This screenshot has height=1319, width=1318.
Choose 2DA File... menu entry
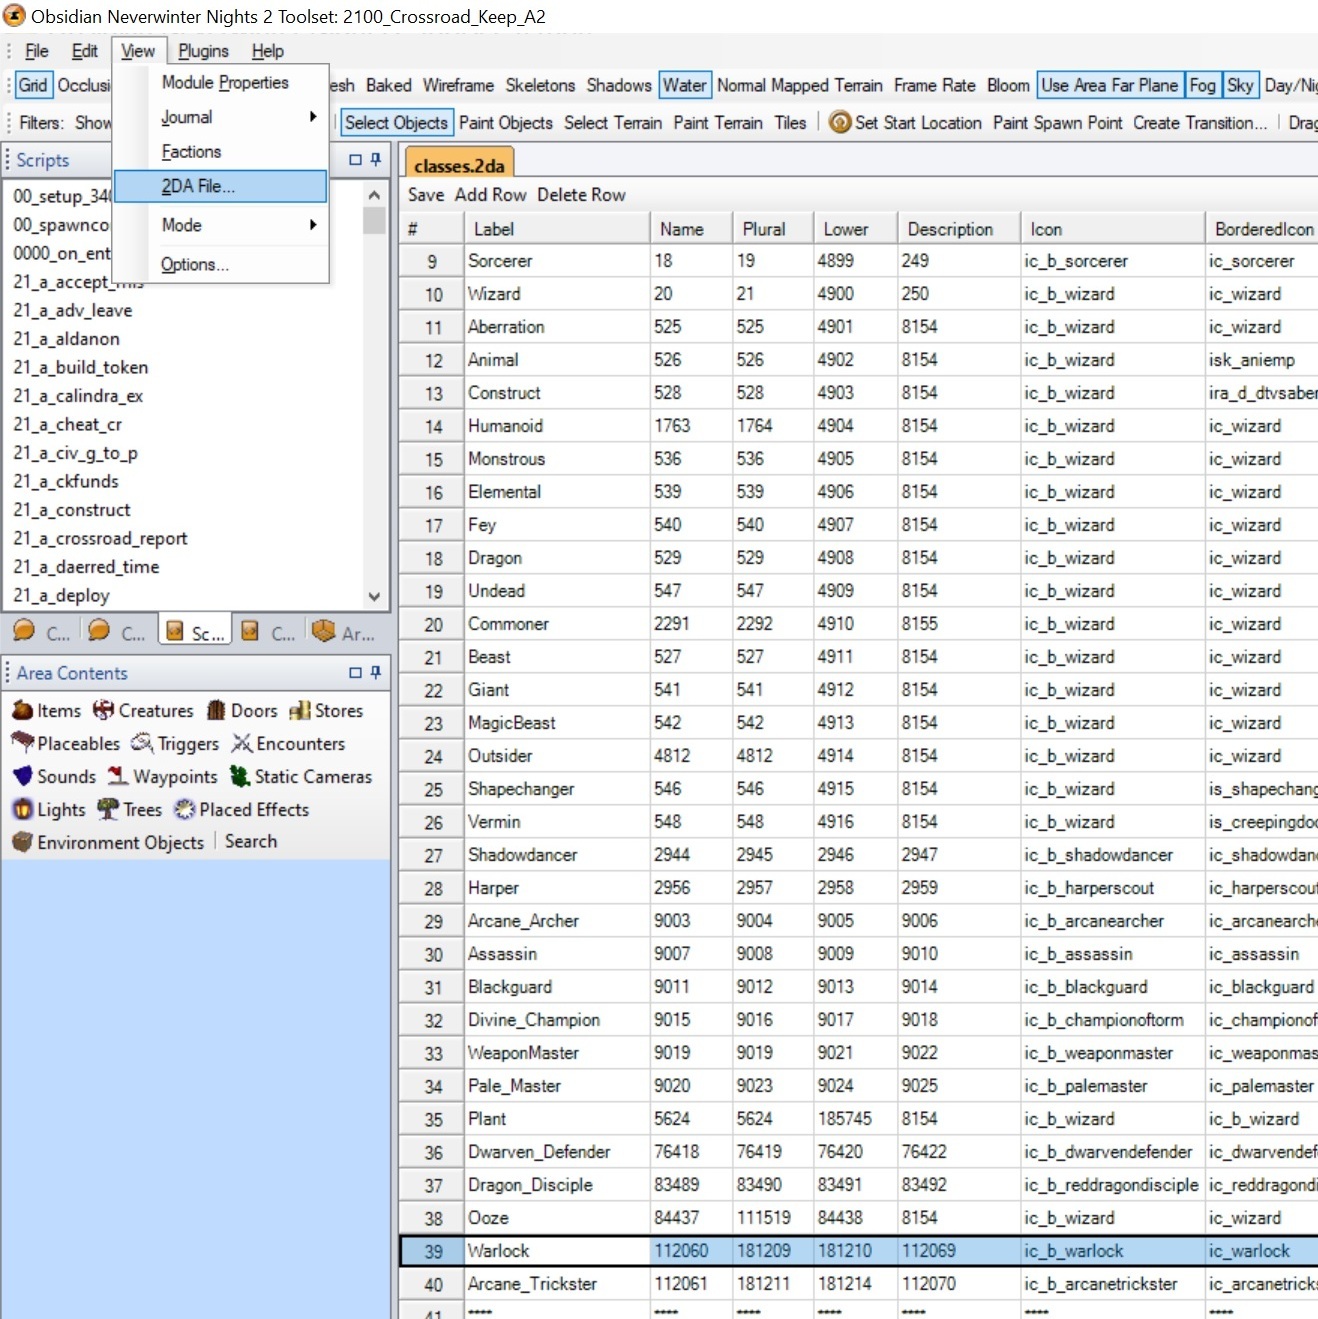coord(221,186)
